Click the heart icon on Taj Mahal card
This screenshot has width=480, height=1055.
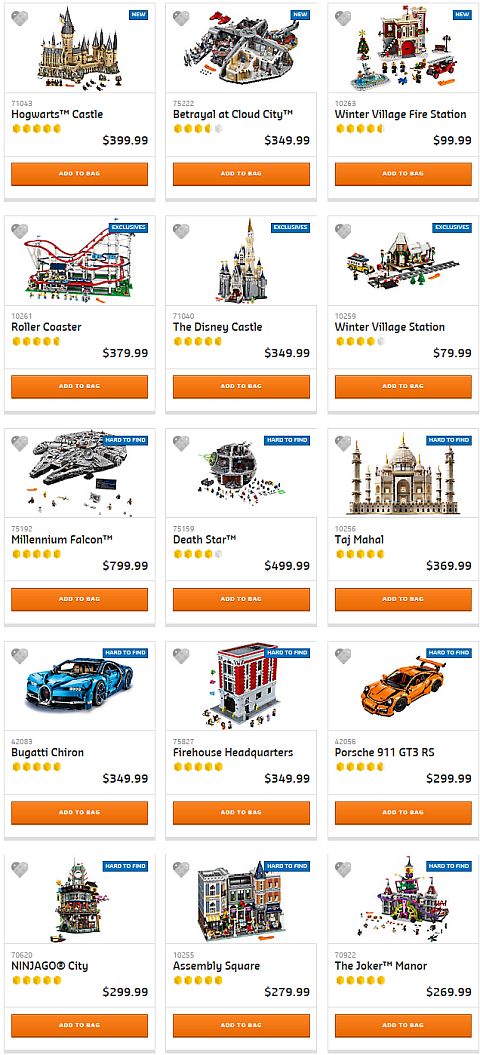[x=343, y=443]
